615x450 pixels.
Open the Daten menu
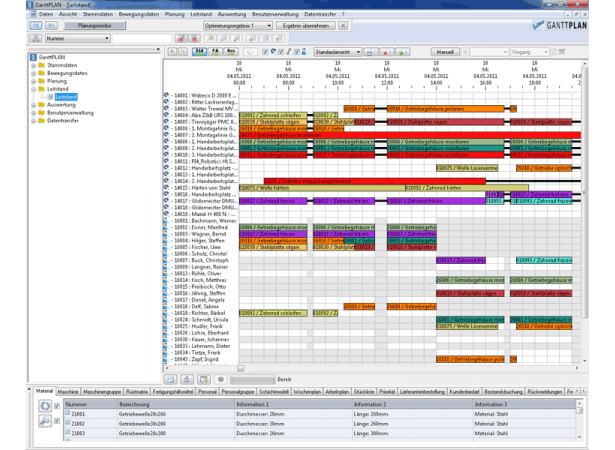pyautogui.click(x=46, y=14)
